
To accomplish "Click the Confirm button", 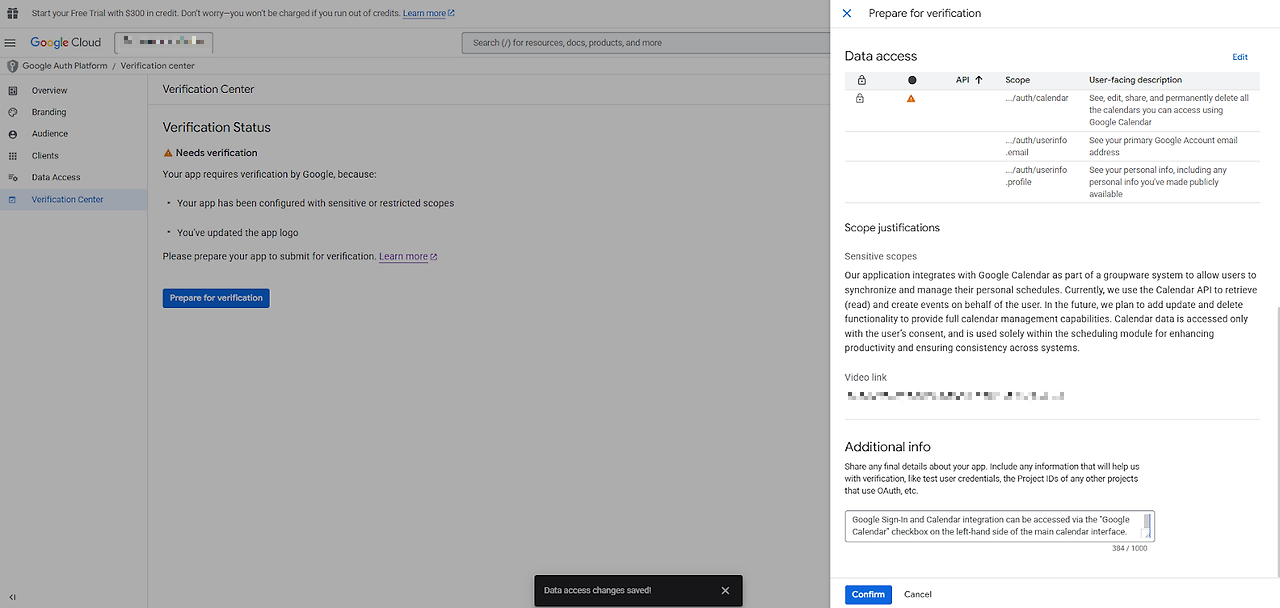I will pyautogui.click(x=868, y=594).
